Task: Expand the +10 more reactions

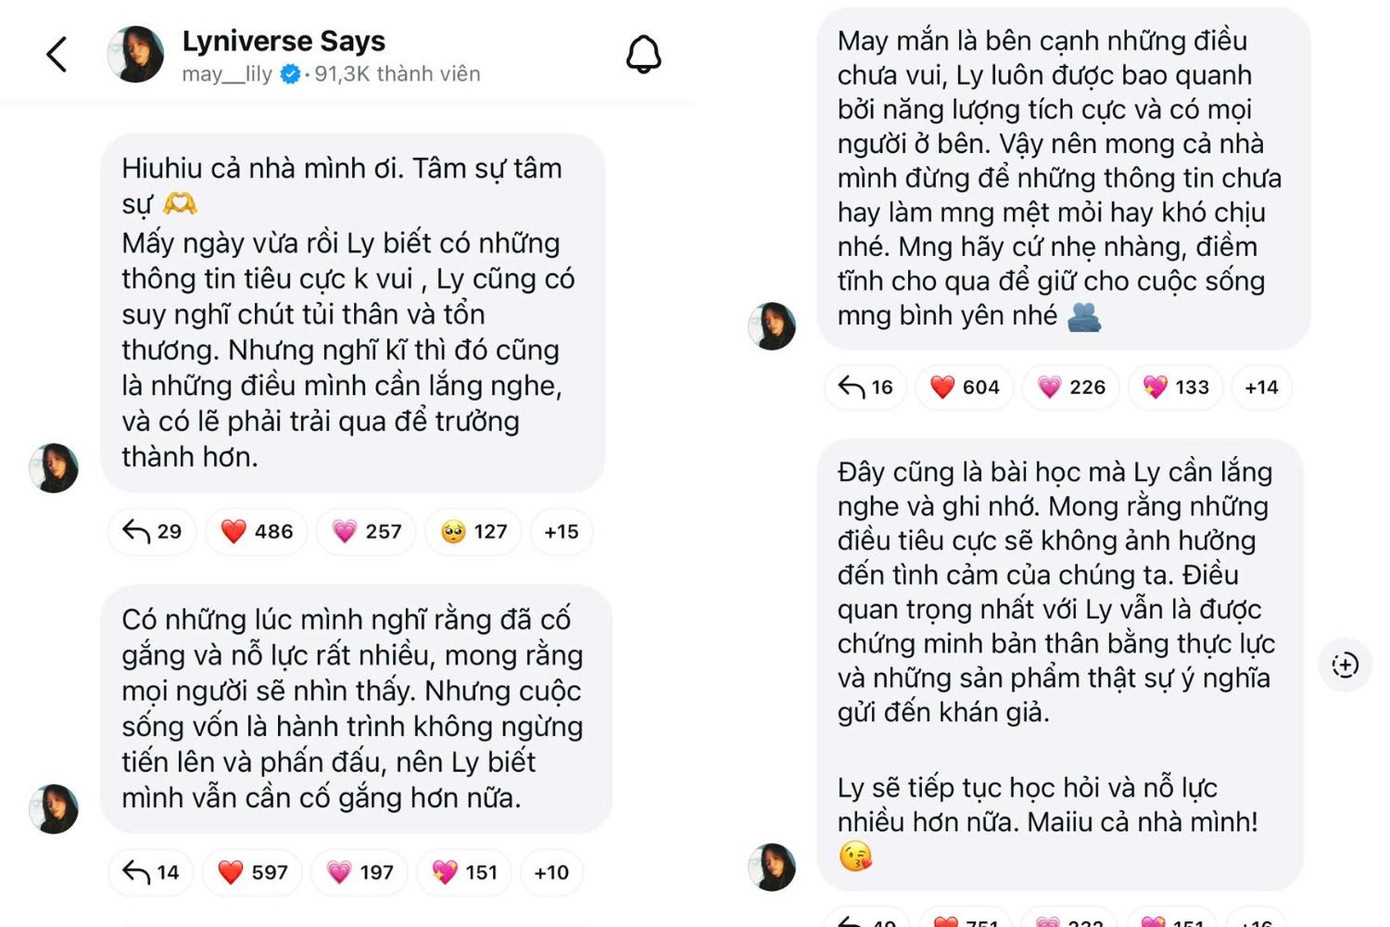Action: click(x=551, y=872)
